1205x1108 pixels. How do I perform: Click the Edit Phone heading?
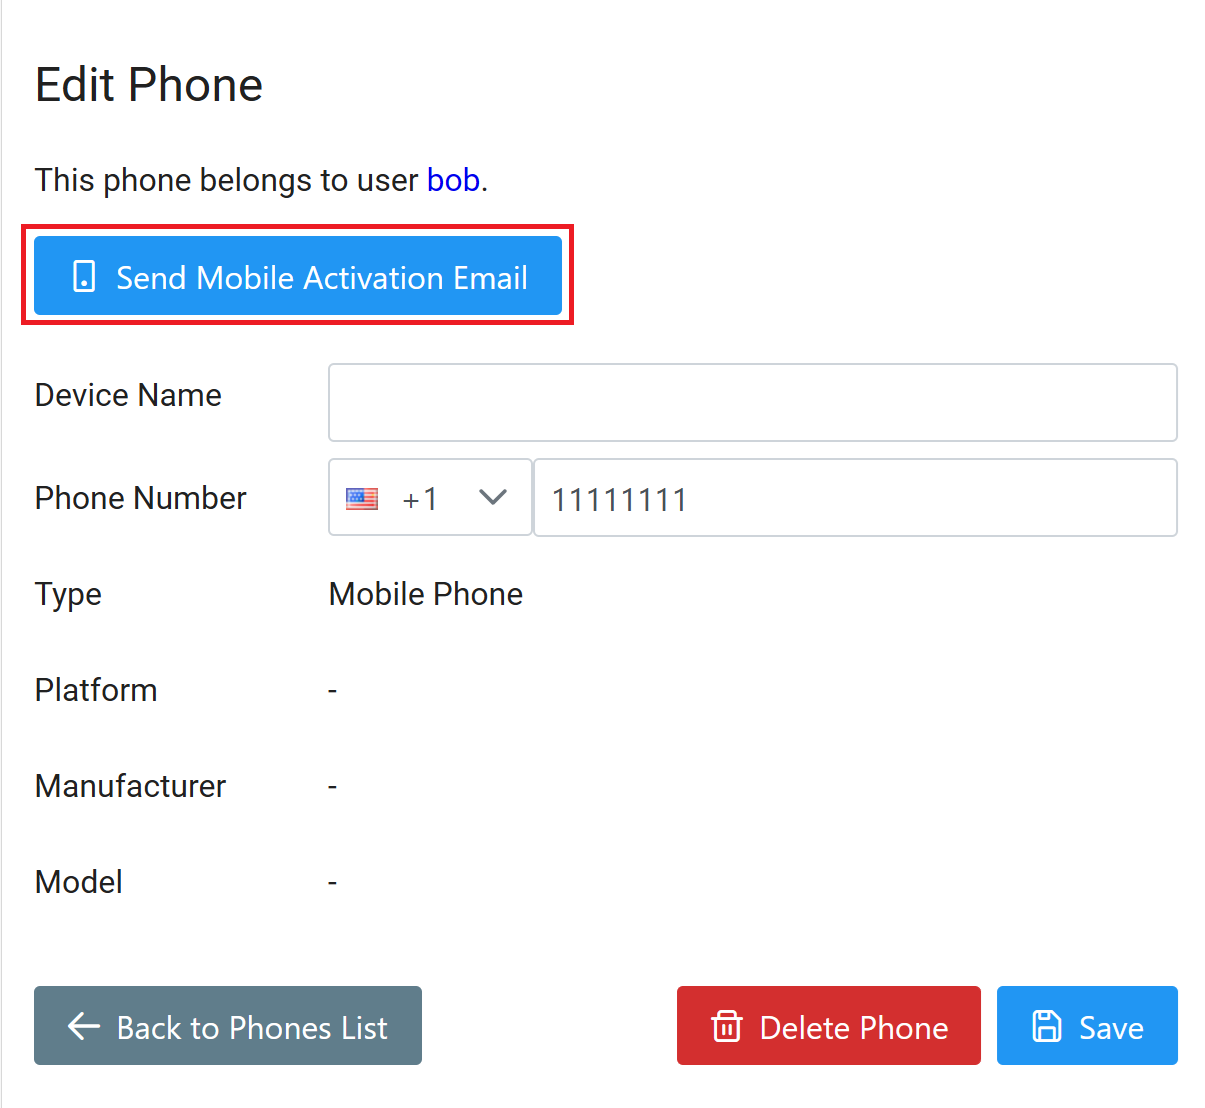[x=149, y=85]
